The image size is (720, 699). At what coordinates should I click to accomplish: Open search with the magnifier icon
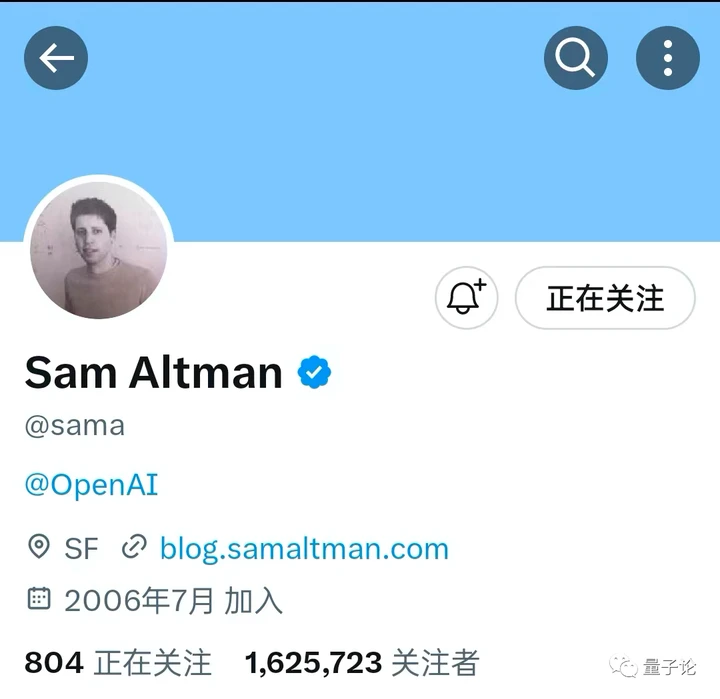(x=576, y=58)
